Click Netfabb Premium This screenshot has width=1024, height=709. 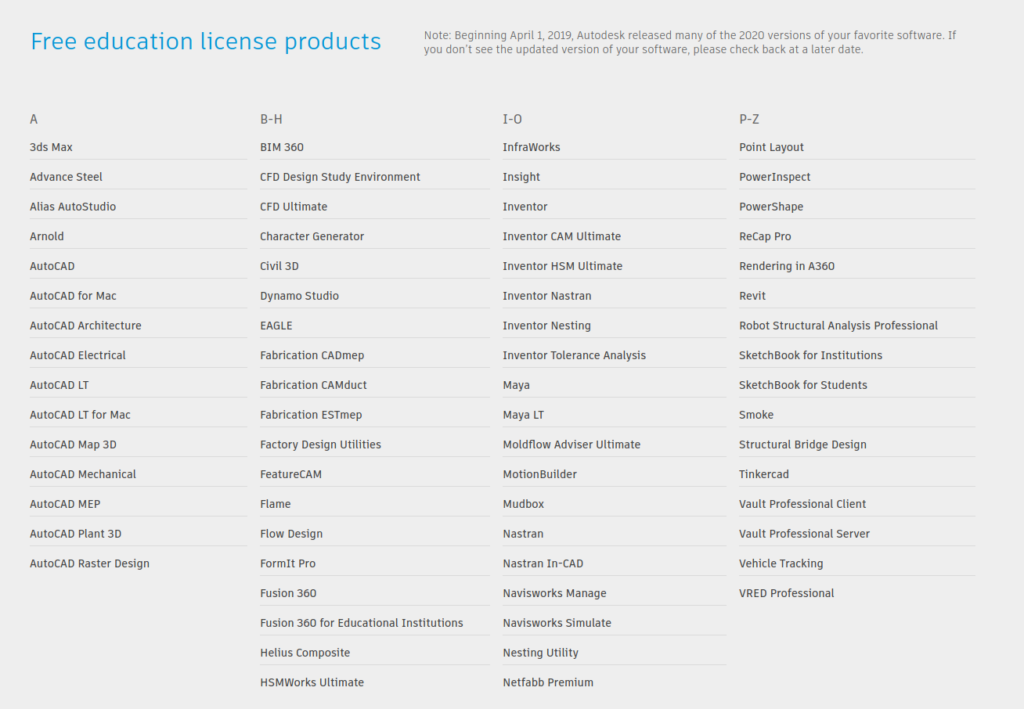549,682
